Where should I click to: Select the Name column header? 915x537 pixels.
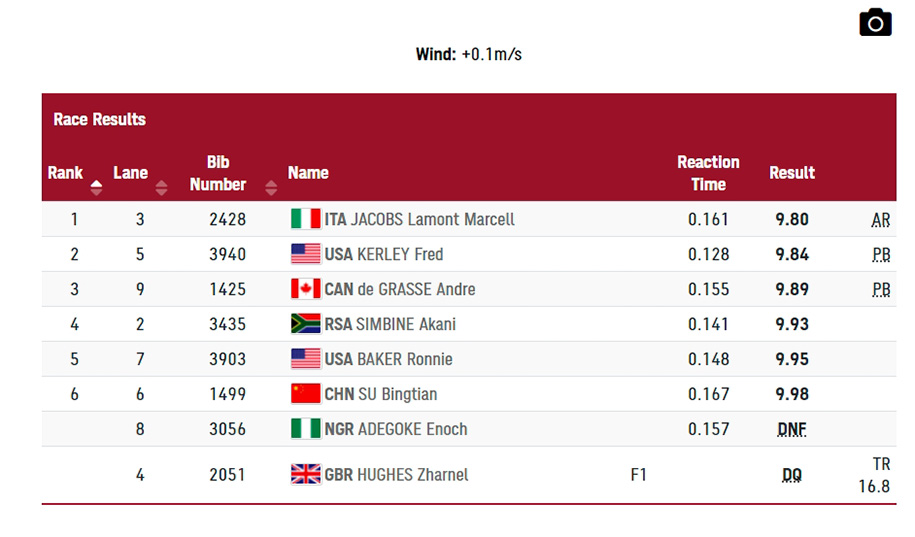click(308, 173)
